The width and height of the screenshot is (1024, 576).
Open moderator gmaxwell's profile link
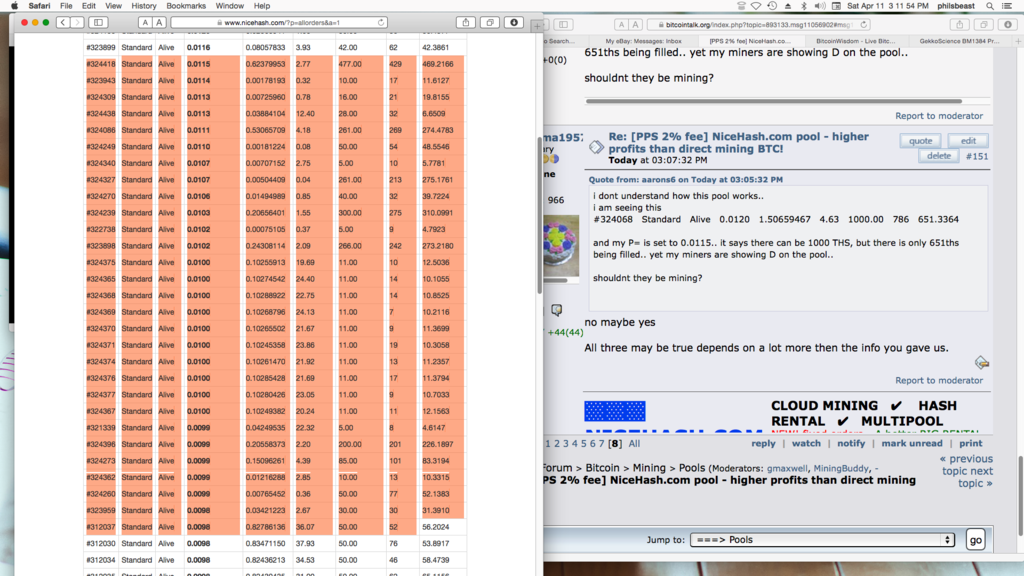(x=786, y=468)
